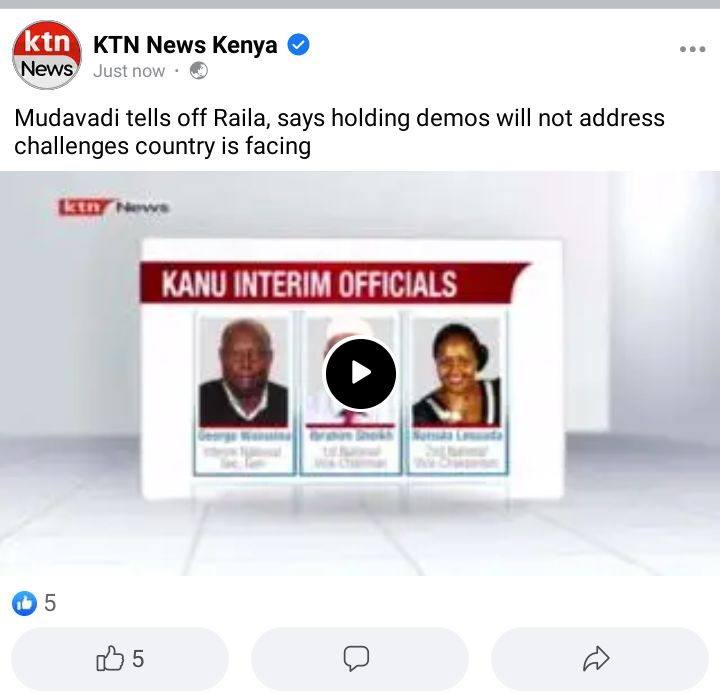
Task: Play the video with center play button
Action: 360,373
